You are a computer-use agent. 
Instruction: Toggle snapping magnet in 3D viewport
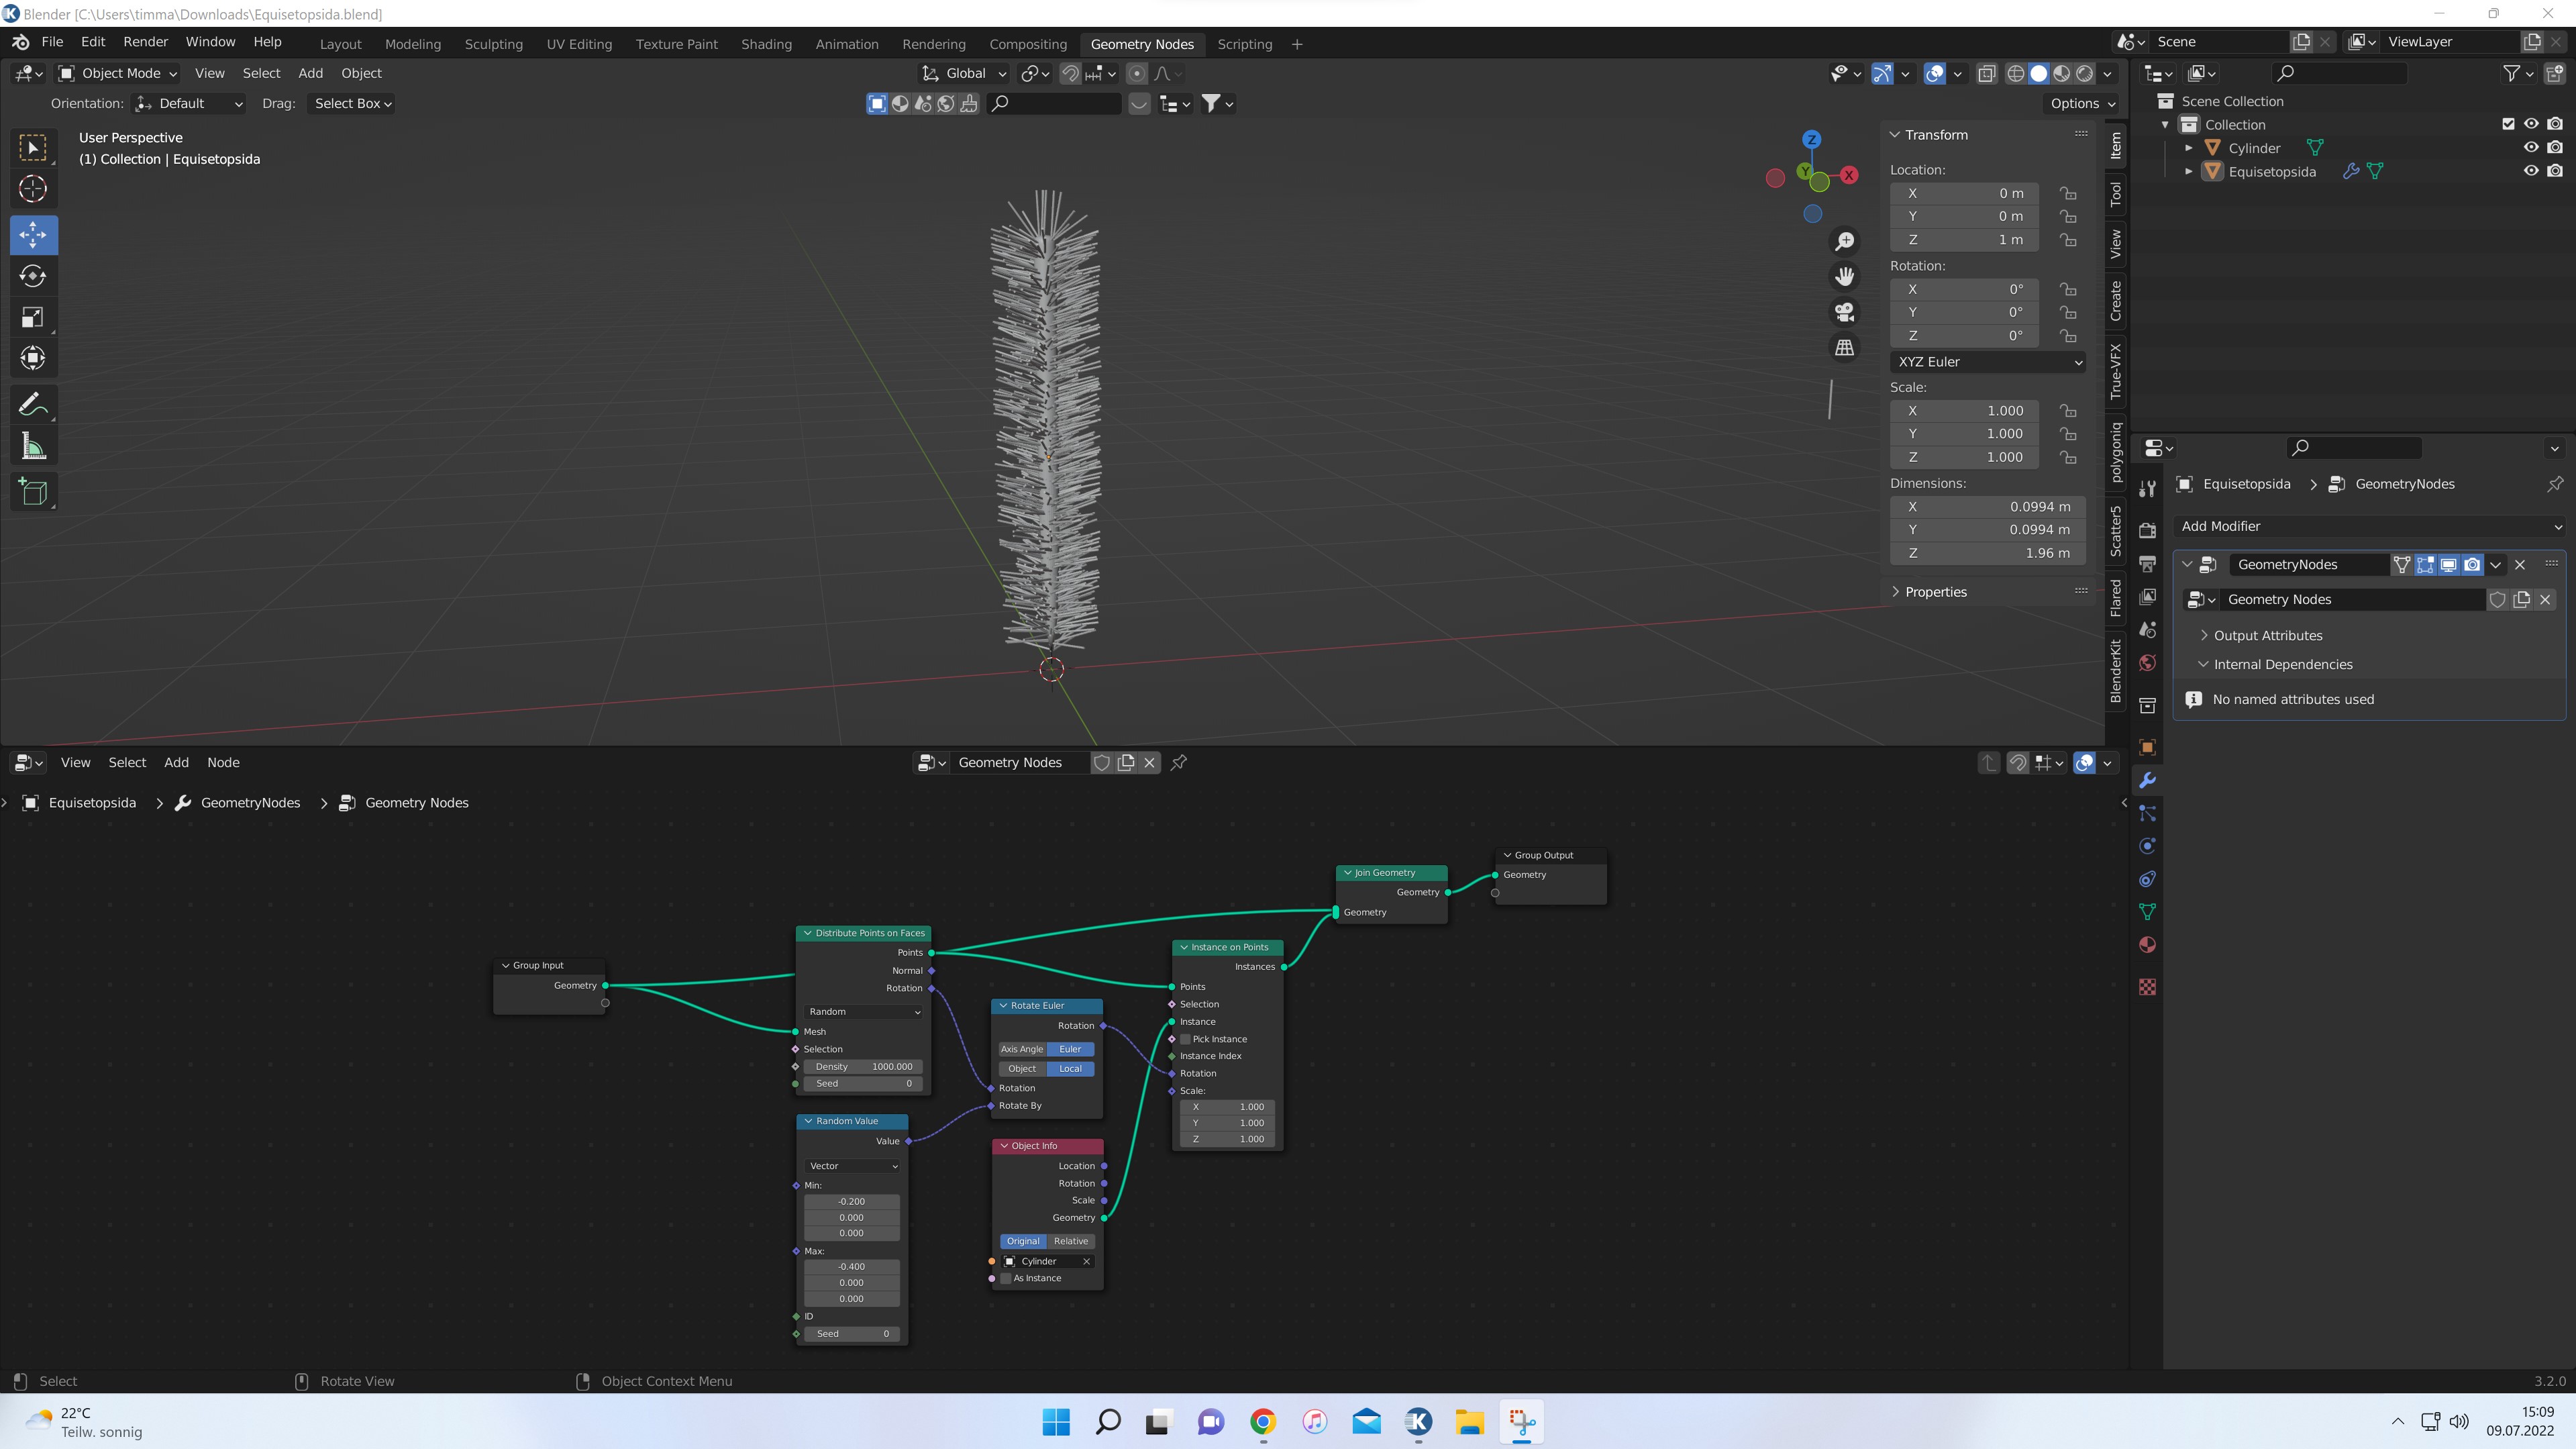click(1070, 73)
